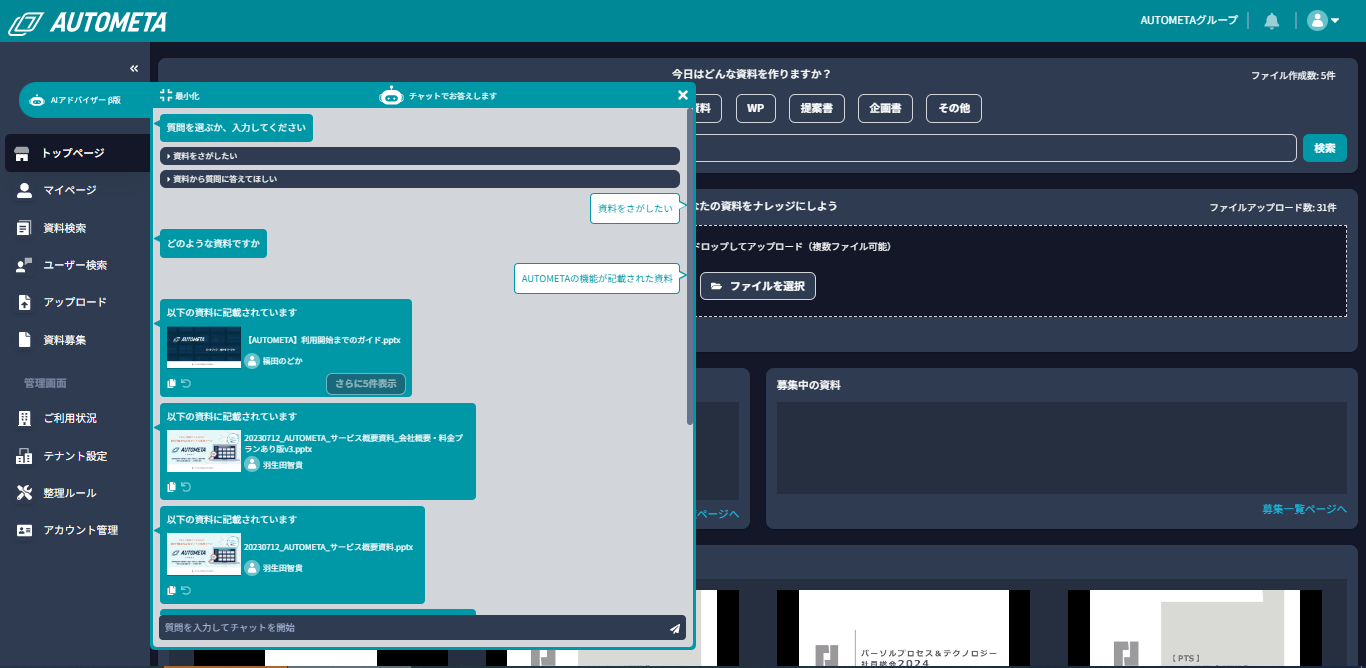1366x668 pixels.
Task: Regenerate the サービス概要資料.pptx answer
Action: click(x=186, y=590)
